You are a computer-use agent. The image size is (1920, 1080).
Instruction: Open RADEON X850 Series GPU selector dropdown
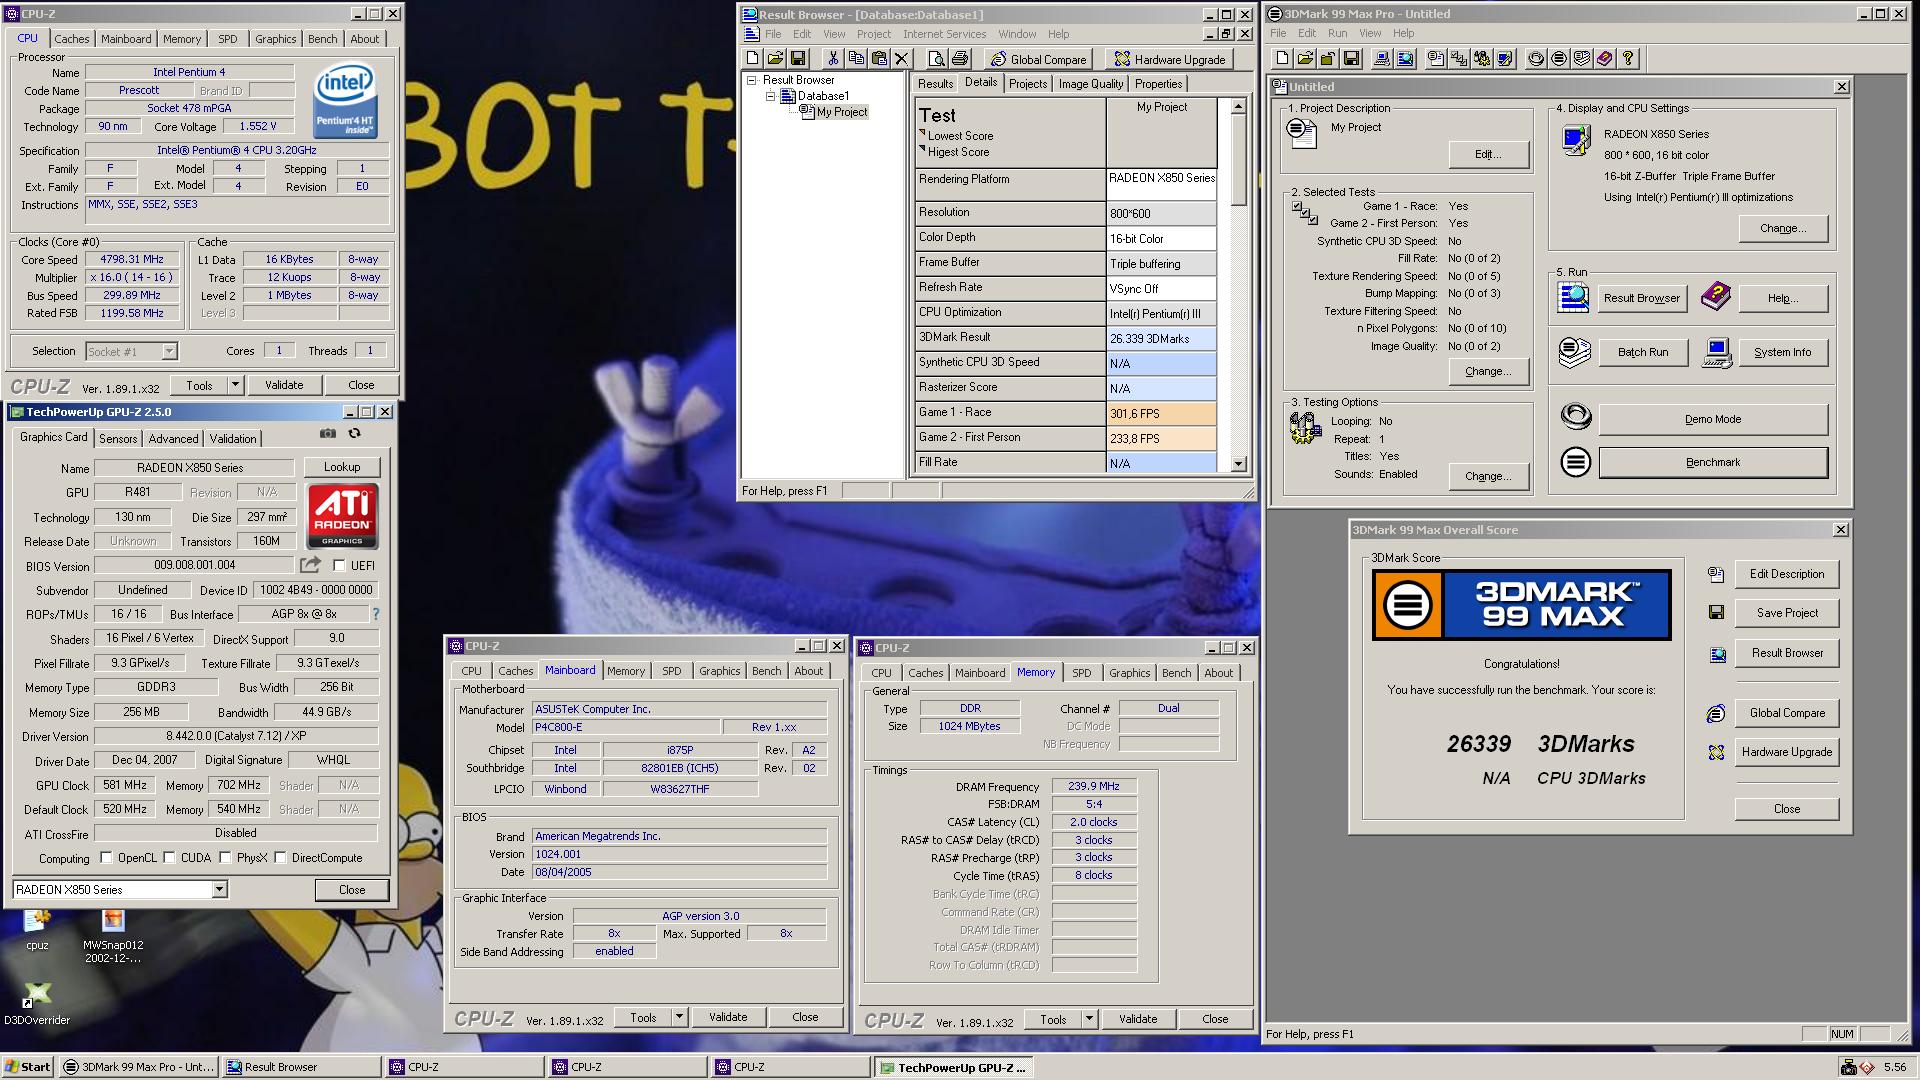click(x=219, y=890)
